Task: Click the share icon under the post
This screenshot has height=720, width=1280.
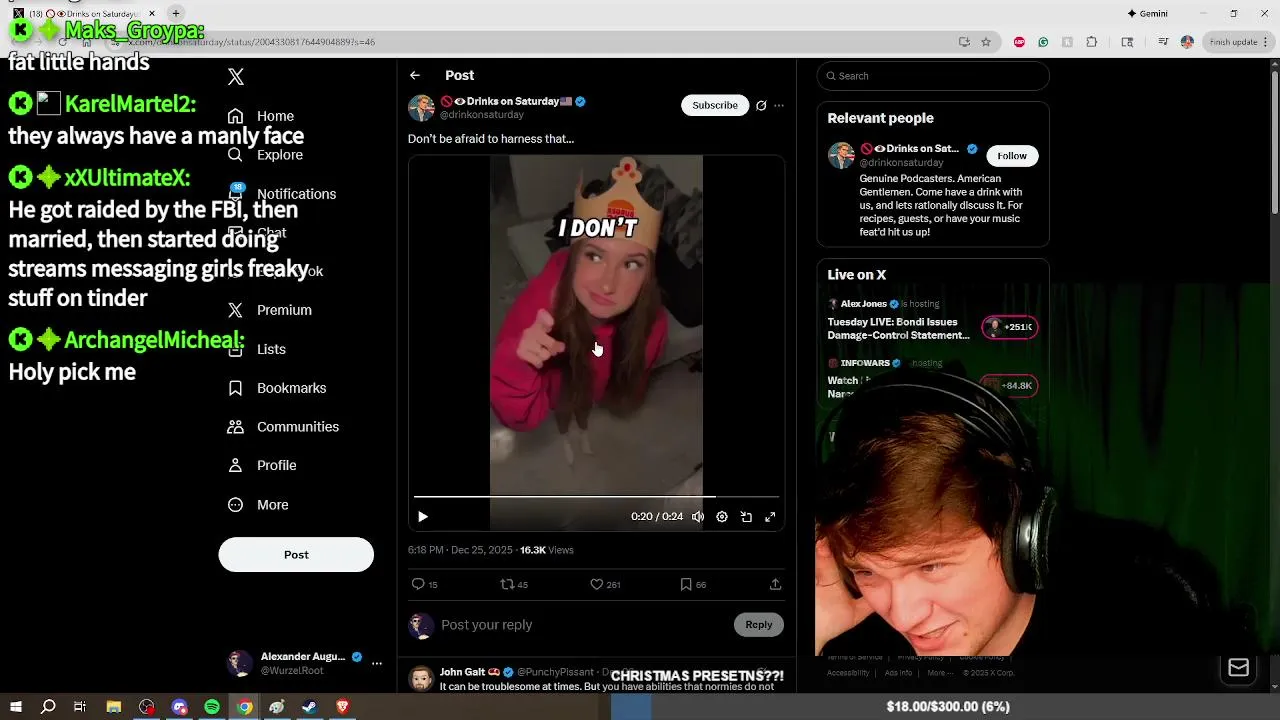Action: (x=775, y=584)
